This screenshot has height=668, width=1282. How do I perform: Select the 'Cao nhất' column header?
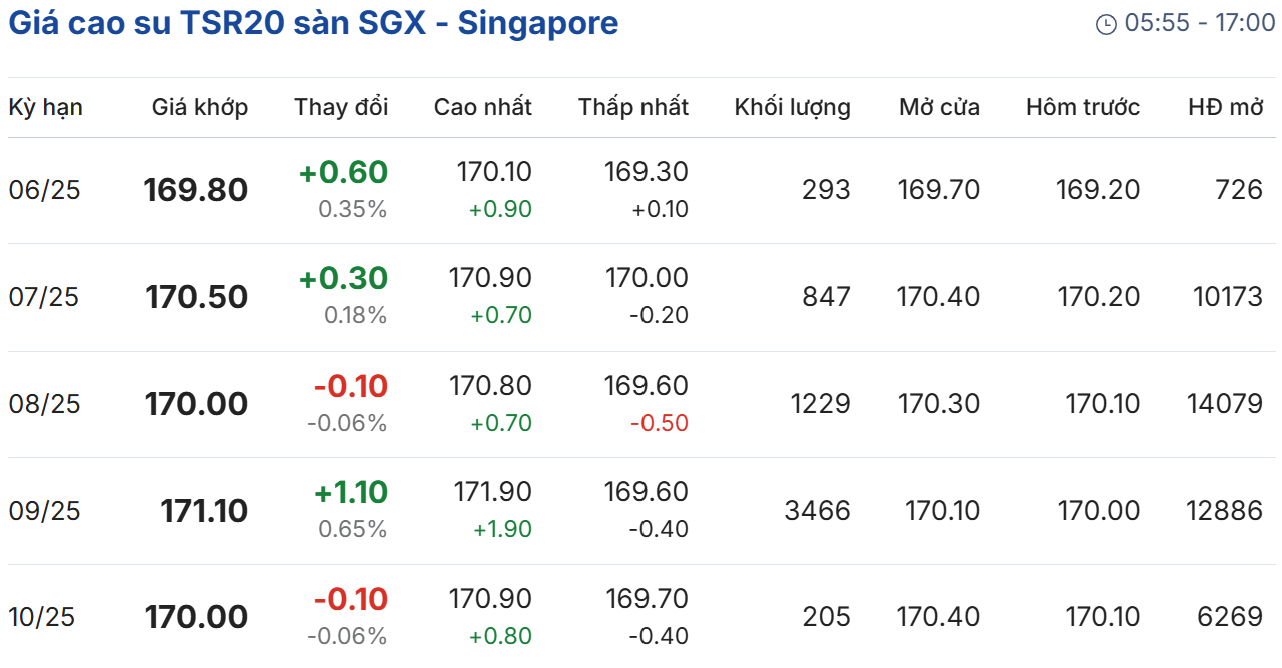[483, 107]
